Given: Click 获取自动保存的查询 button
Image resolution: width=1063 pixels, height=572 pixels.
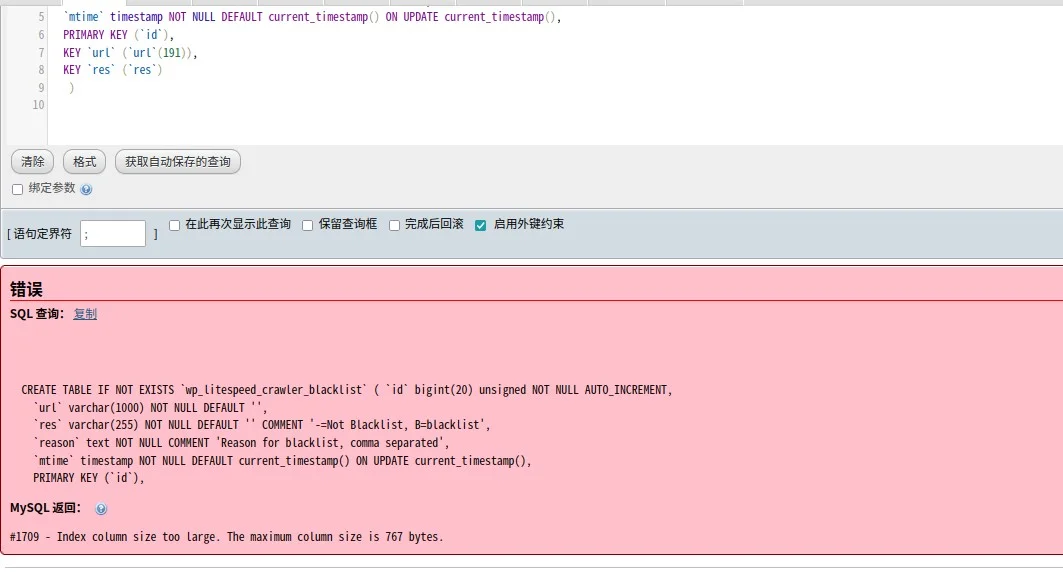Looking at the screenshot, I should point(178,161).
